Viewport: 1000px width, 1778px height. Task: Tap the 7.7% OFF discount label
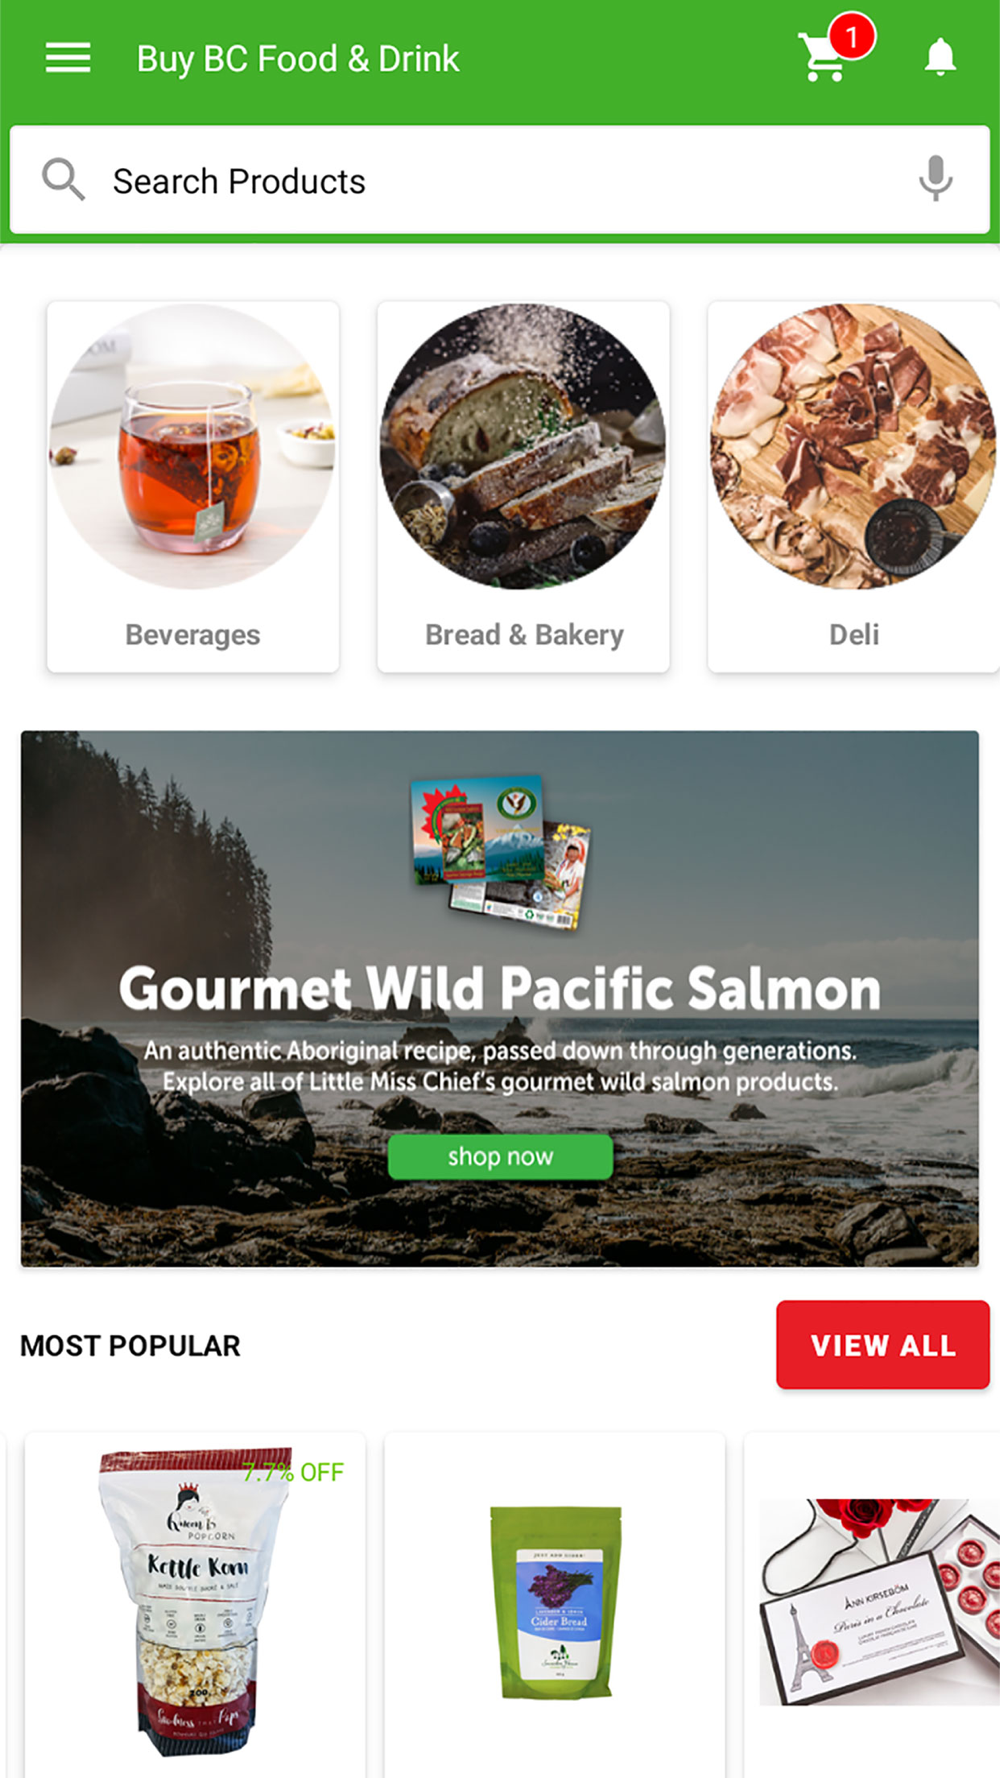[x=293, y=1472]
